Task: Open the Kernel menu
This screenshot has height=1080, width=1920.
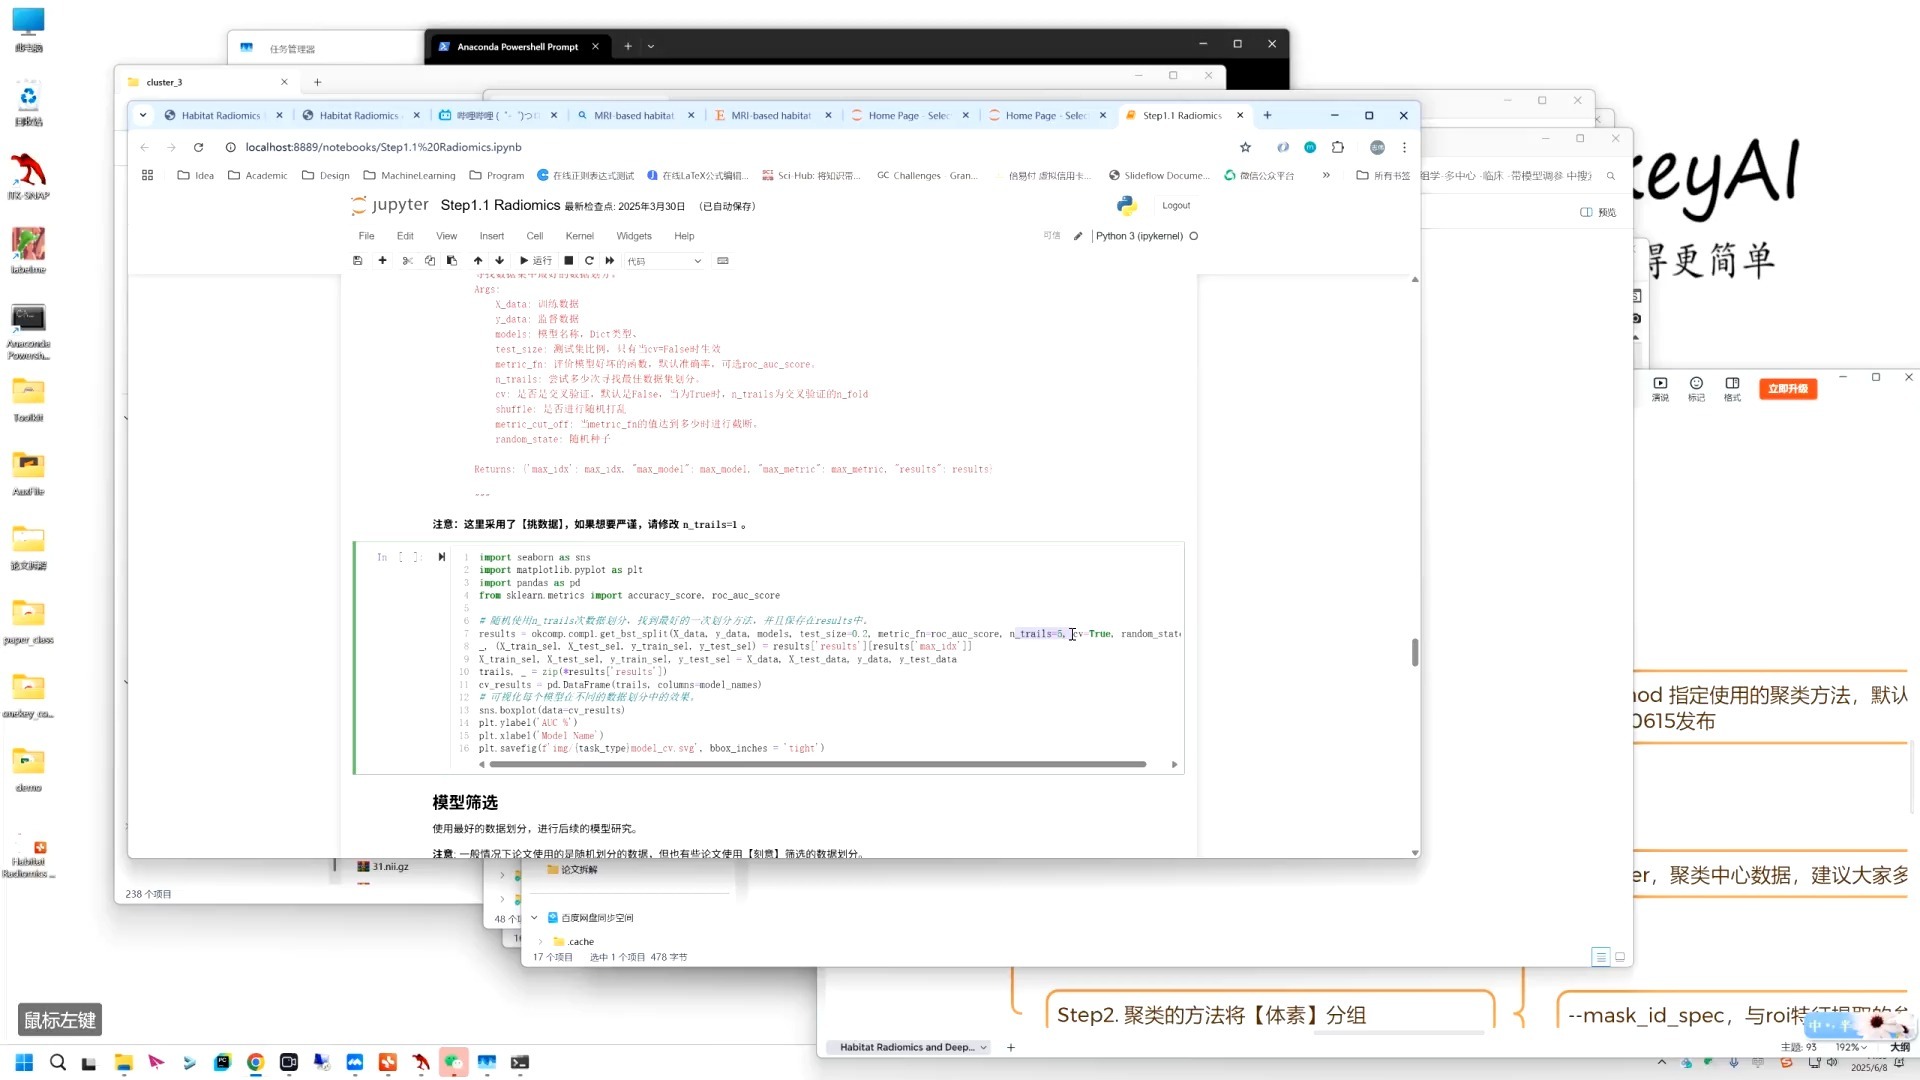Action: pos(579,236)
